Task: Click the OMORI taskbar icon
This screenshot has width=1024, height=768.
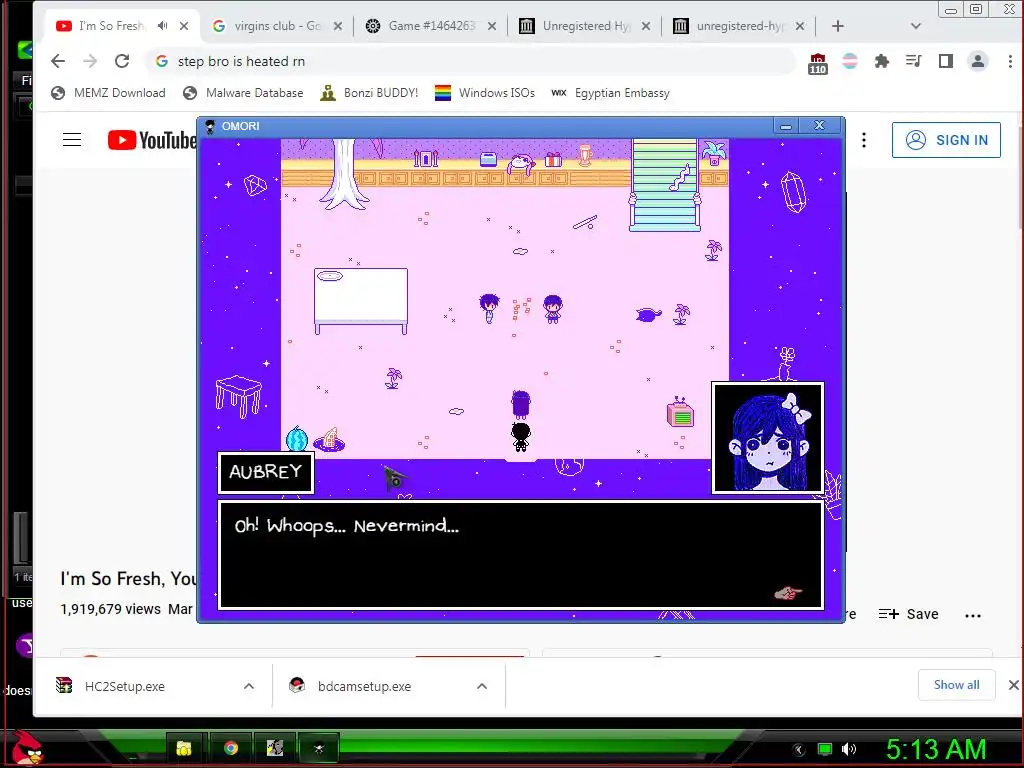Action: tap(319, 748)
